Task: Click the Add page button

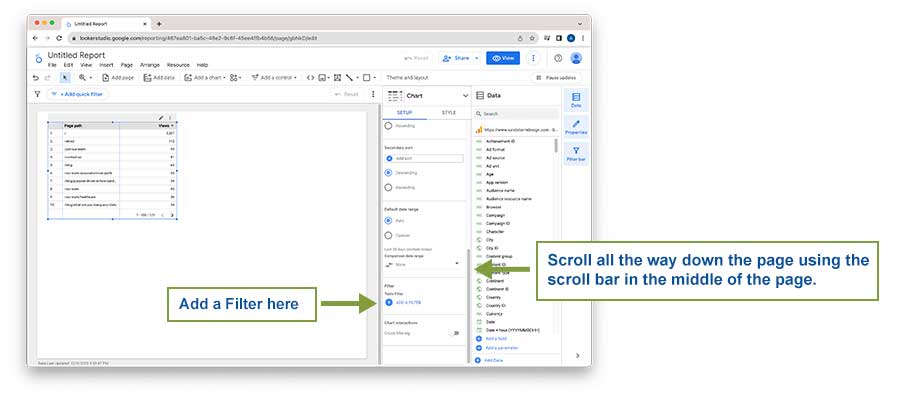Action: [x=118, y=78]
